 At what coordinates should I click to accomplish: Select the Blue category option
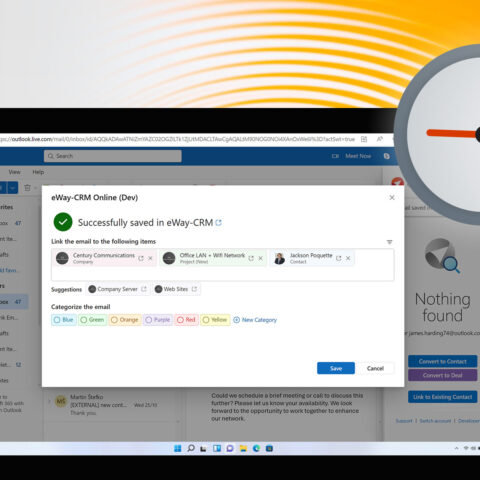[x=64, y=320]
